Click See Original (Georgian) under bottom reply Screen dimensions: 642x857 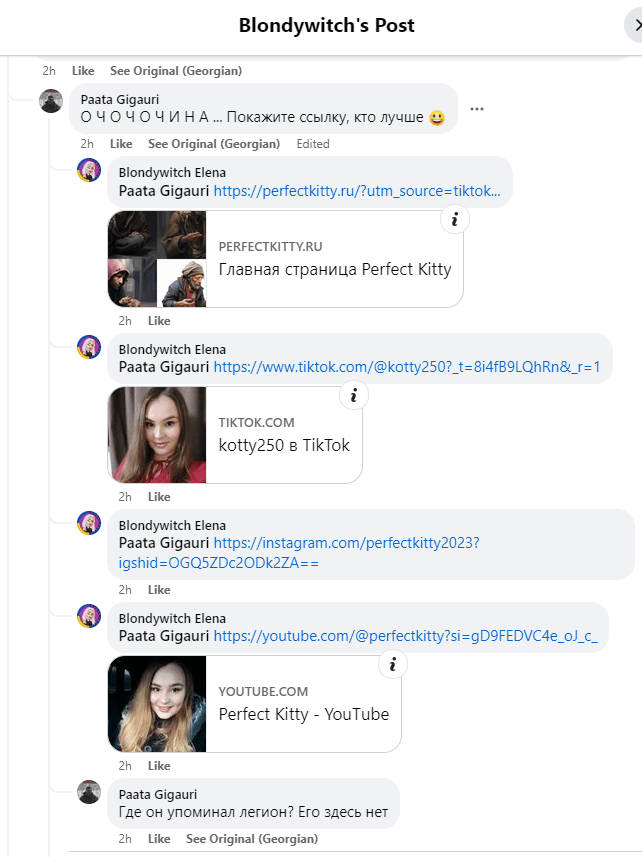[252, 839]
